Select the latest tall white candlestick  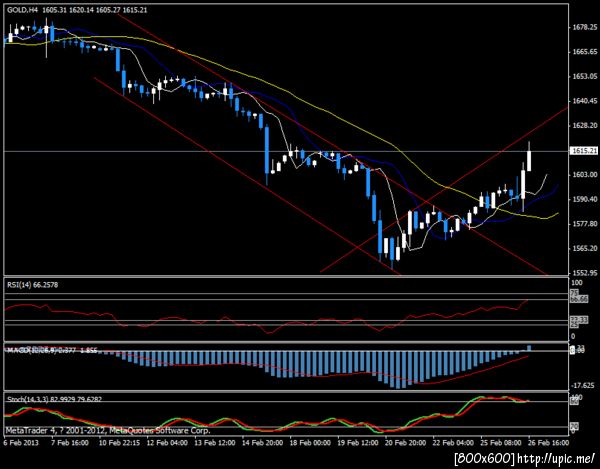pos(529,161)
